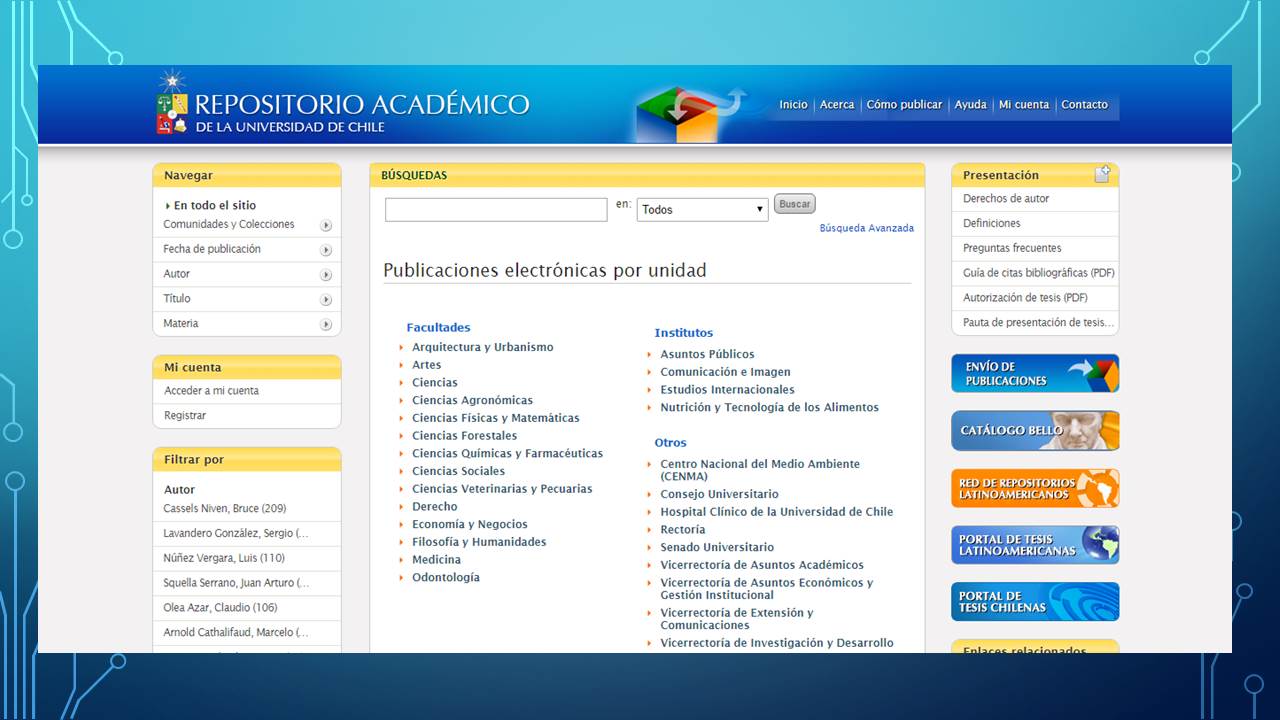
Task: Open Derechos de autor link
Action: [x=1006, y=199]
